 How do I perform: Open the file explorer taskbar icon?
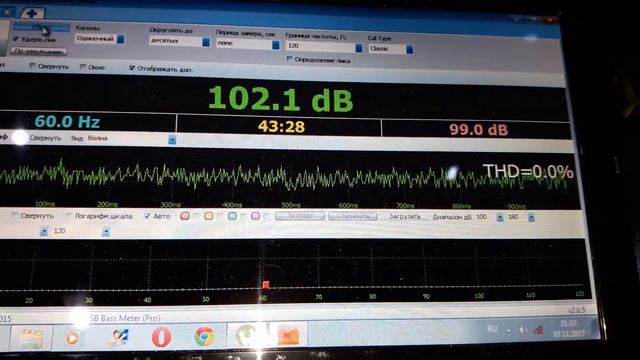[x=31, y=338]
